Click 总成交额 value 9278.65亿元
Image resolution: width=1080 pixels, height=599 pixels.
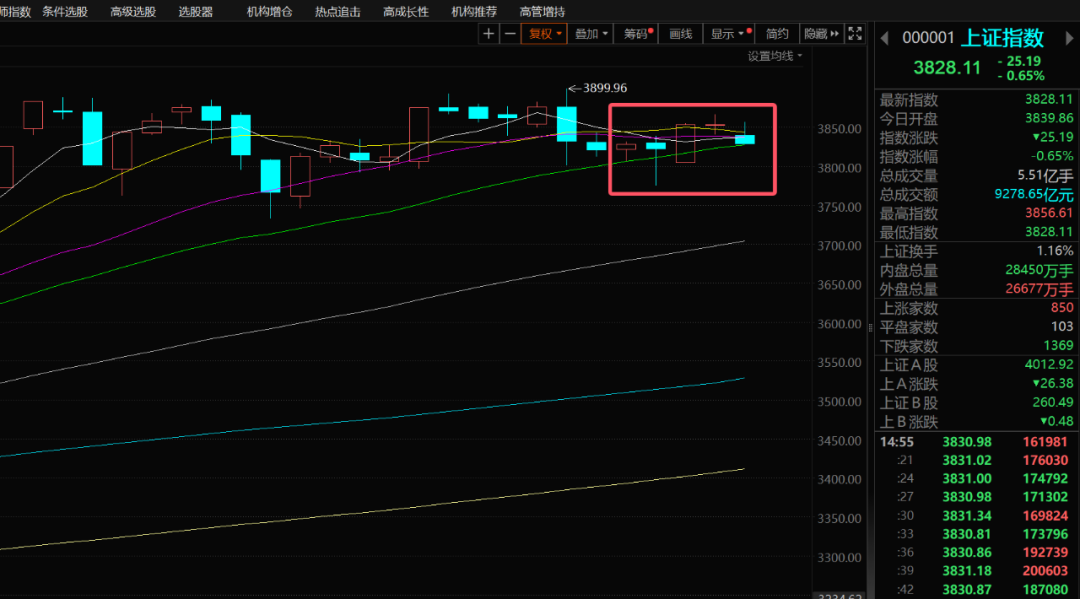point(1034,195)
